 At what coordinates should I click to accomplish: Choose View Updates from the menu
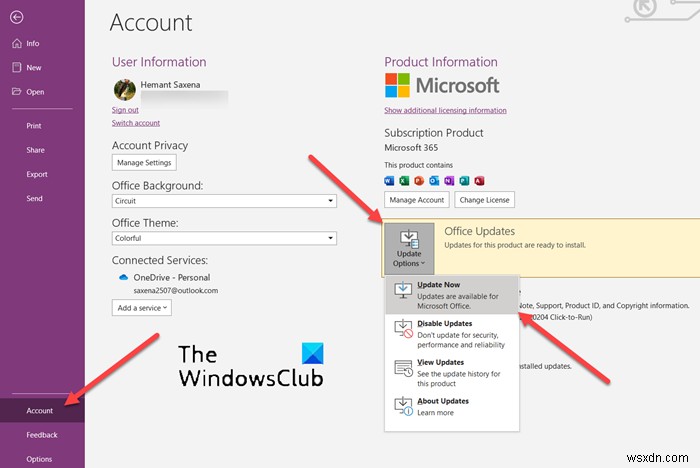click(452, 372)
